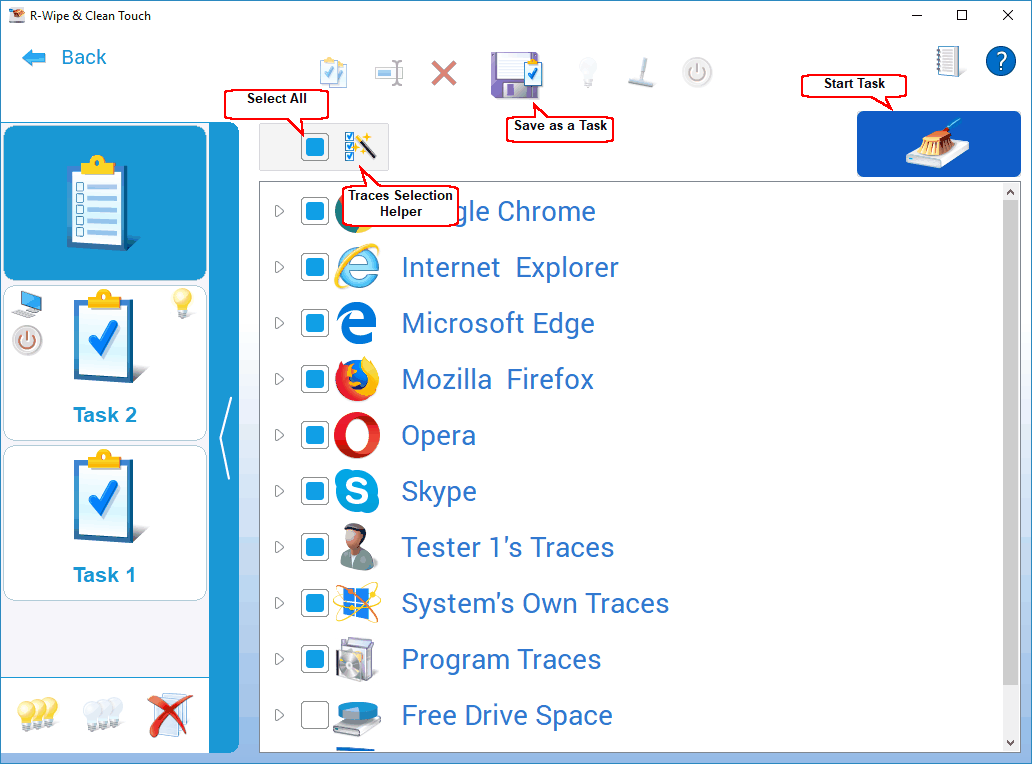Image resolution: width=1032 pixels, height=764 pixels.
Task: Click the Skype logo icon
Action: tap(357, 491)
